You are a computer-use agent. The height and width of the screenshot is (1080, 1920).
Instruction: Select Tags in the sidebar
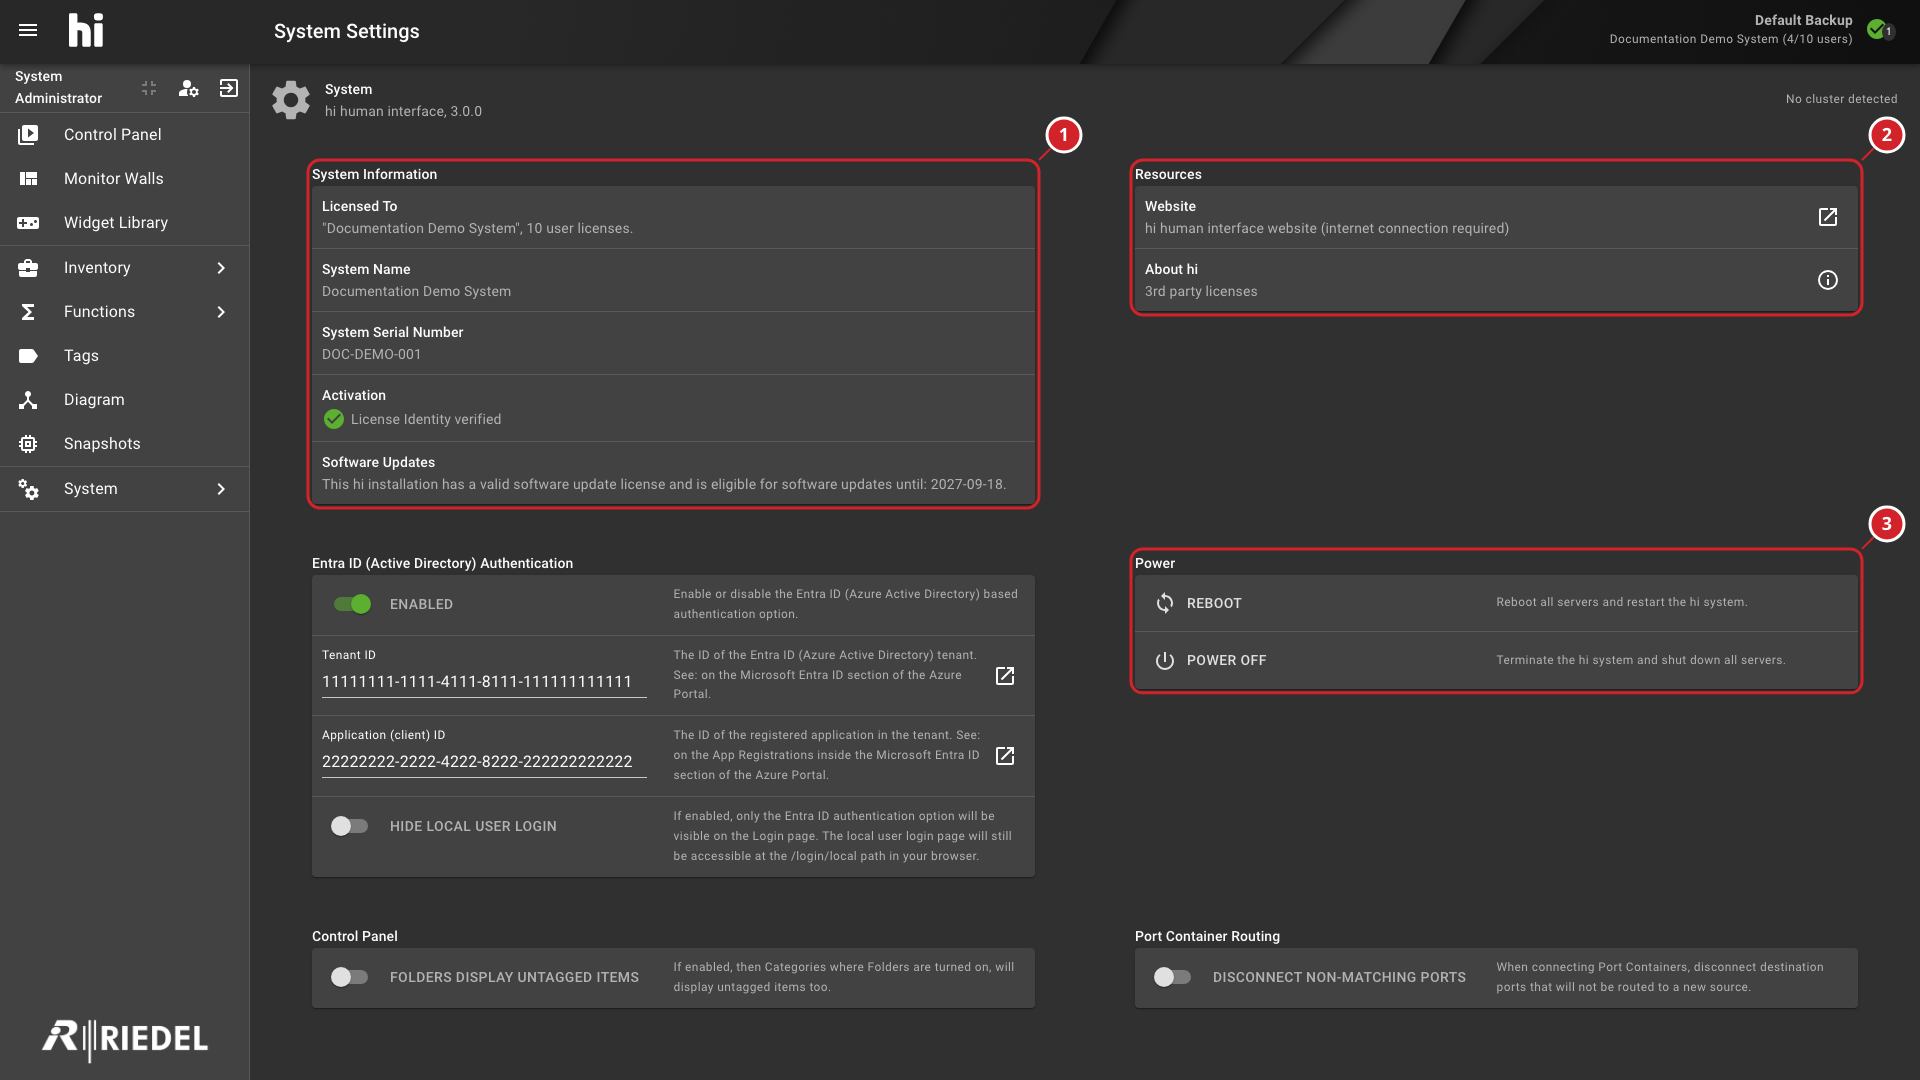tap(124, 356)
